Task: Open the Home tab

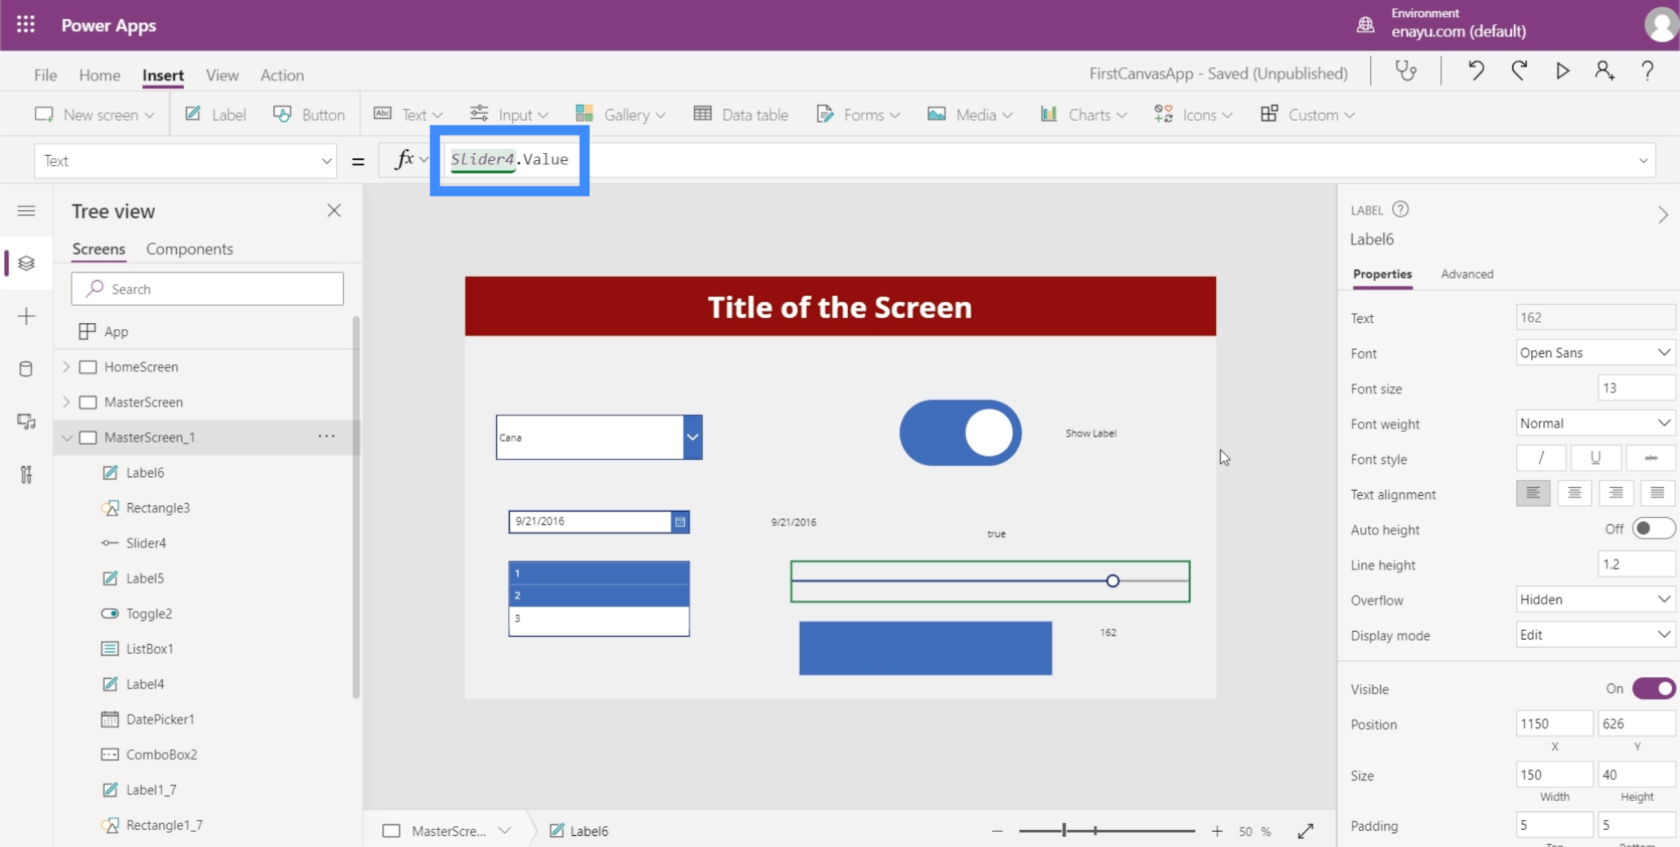Action: pyautogui.click(x=99, y=75)
